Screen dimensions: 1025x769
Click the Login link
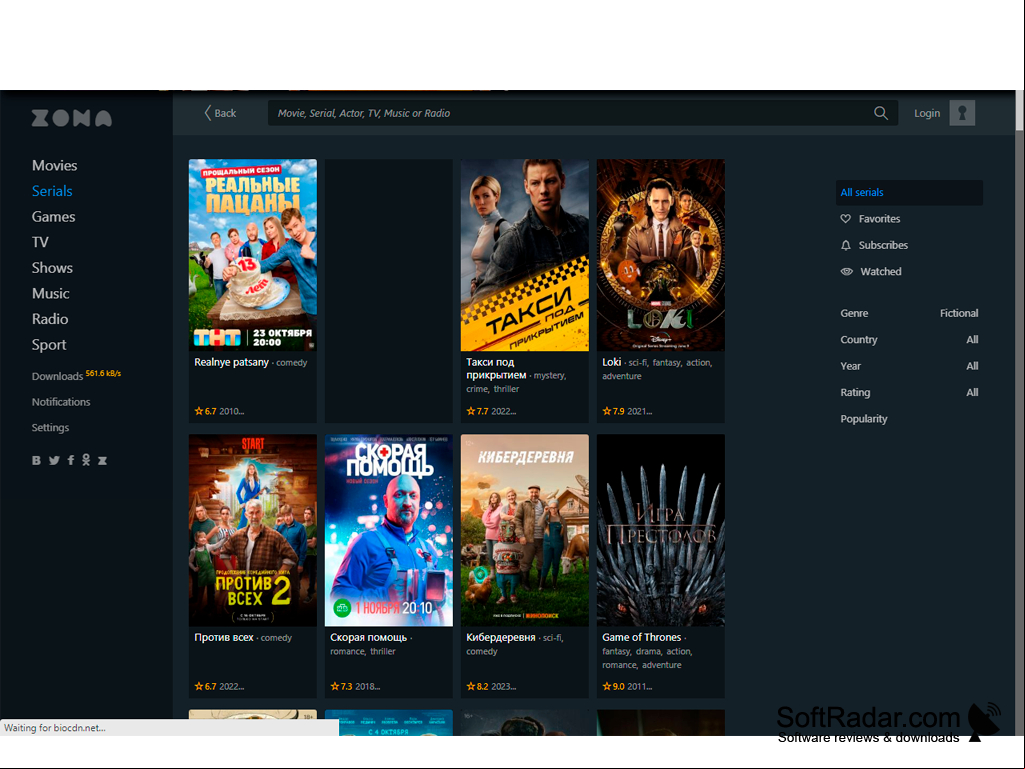click(927, 113)
